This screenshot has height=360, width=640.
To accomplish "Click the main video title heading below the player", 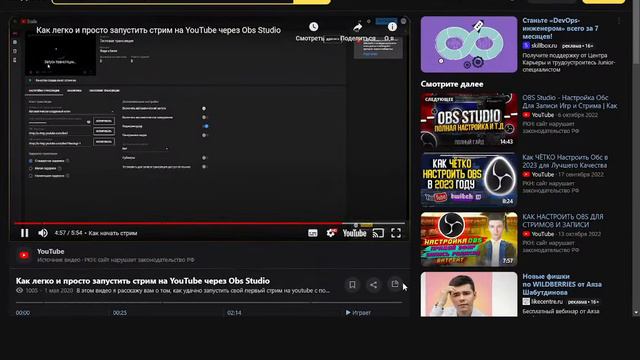I will pyautogui.click(x=142, y=281).
